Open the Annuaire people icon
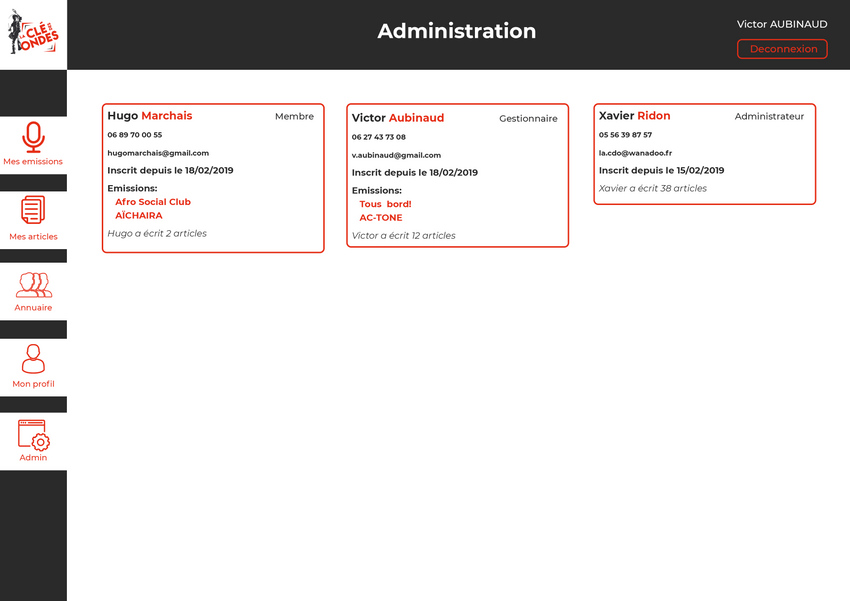The width and height of the screenshot is (850, 601). point(33,285)
